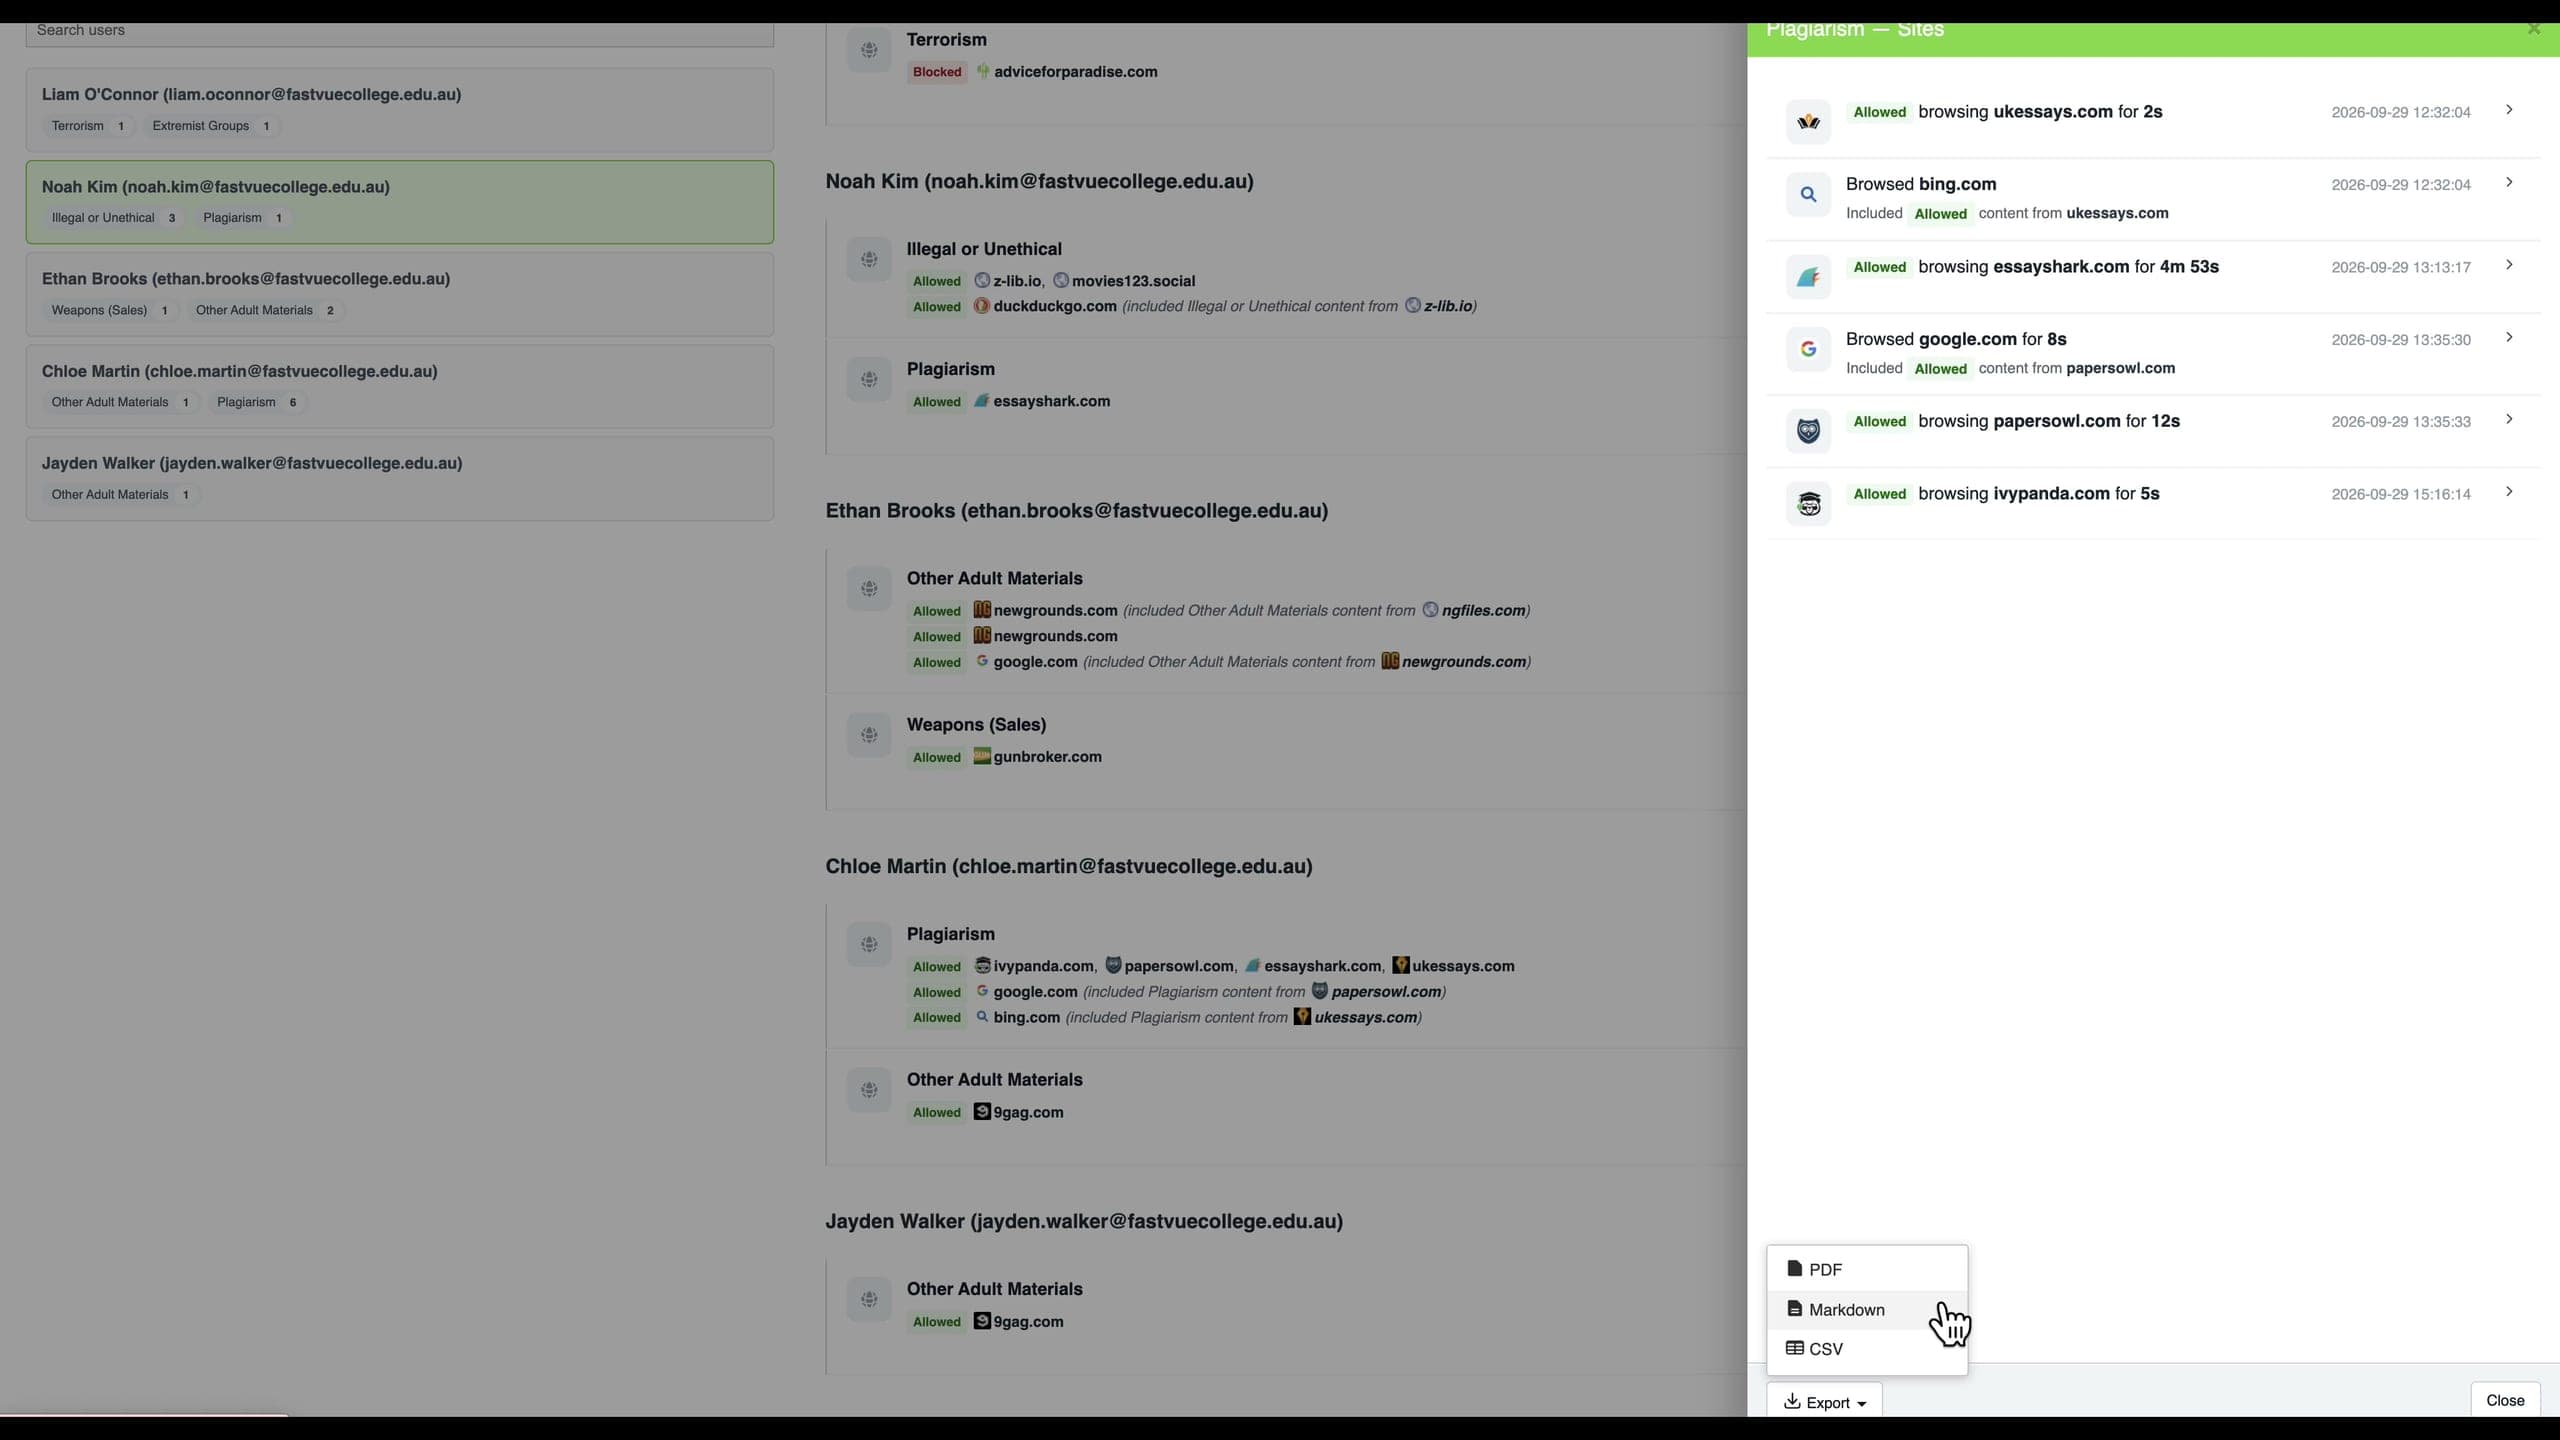This screenshot has width=2560, height=1440.
Task: Select Ethan Brooks user card
Action: click(400, 294)
